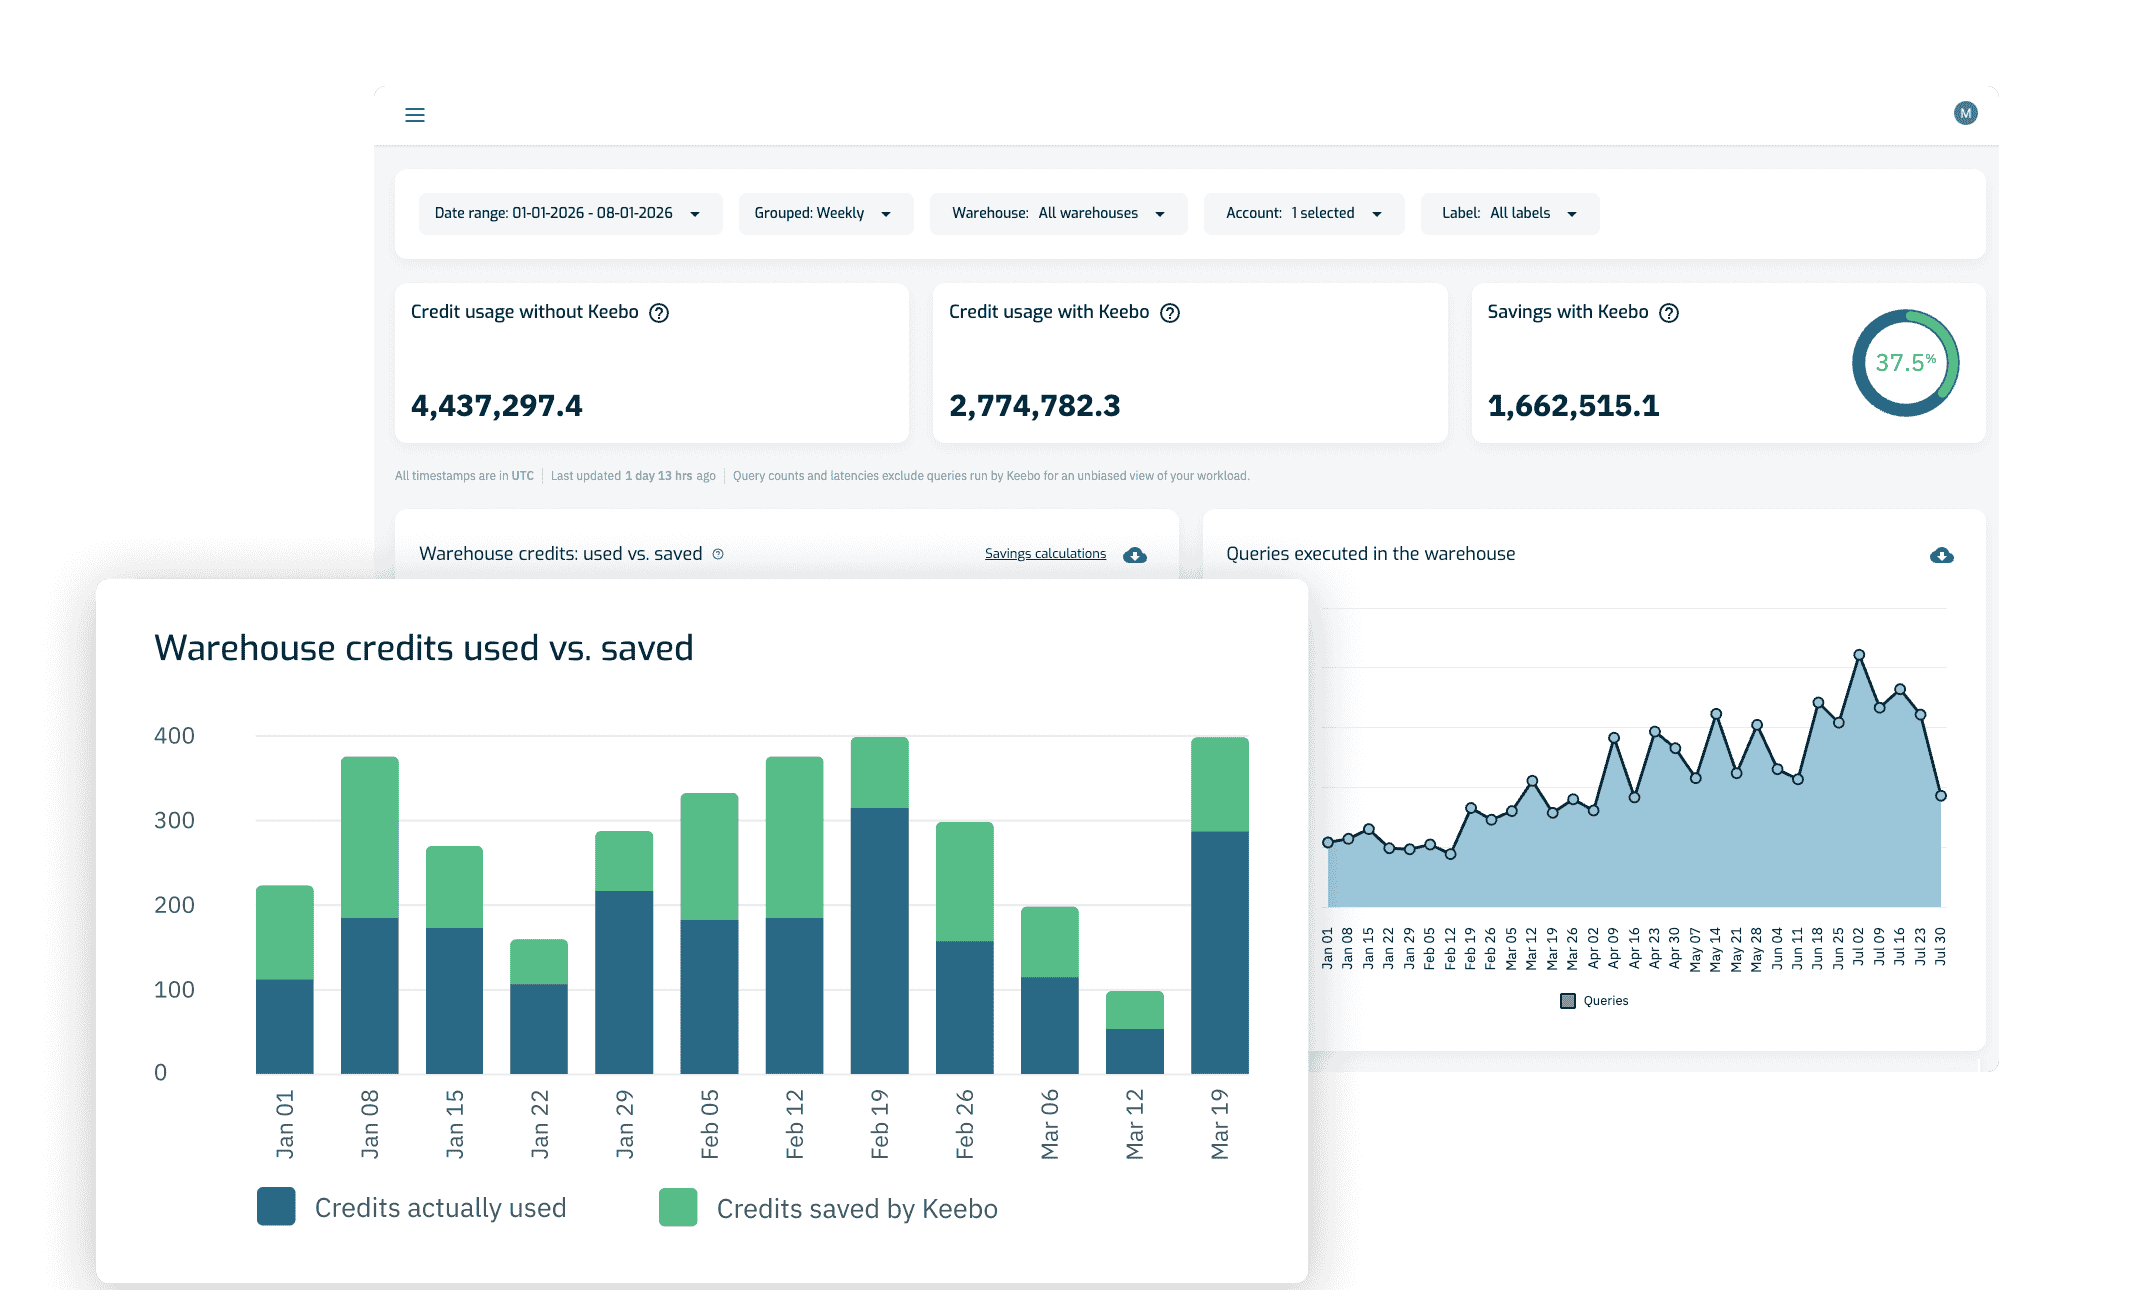Toggle Credits actually used legend swatch
Screen dimensions: 2135x1290
276,1207
